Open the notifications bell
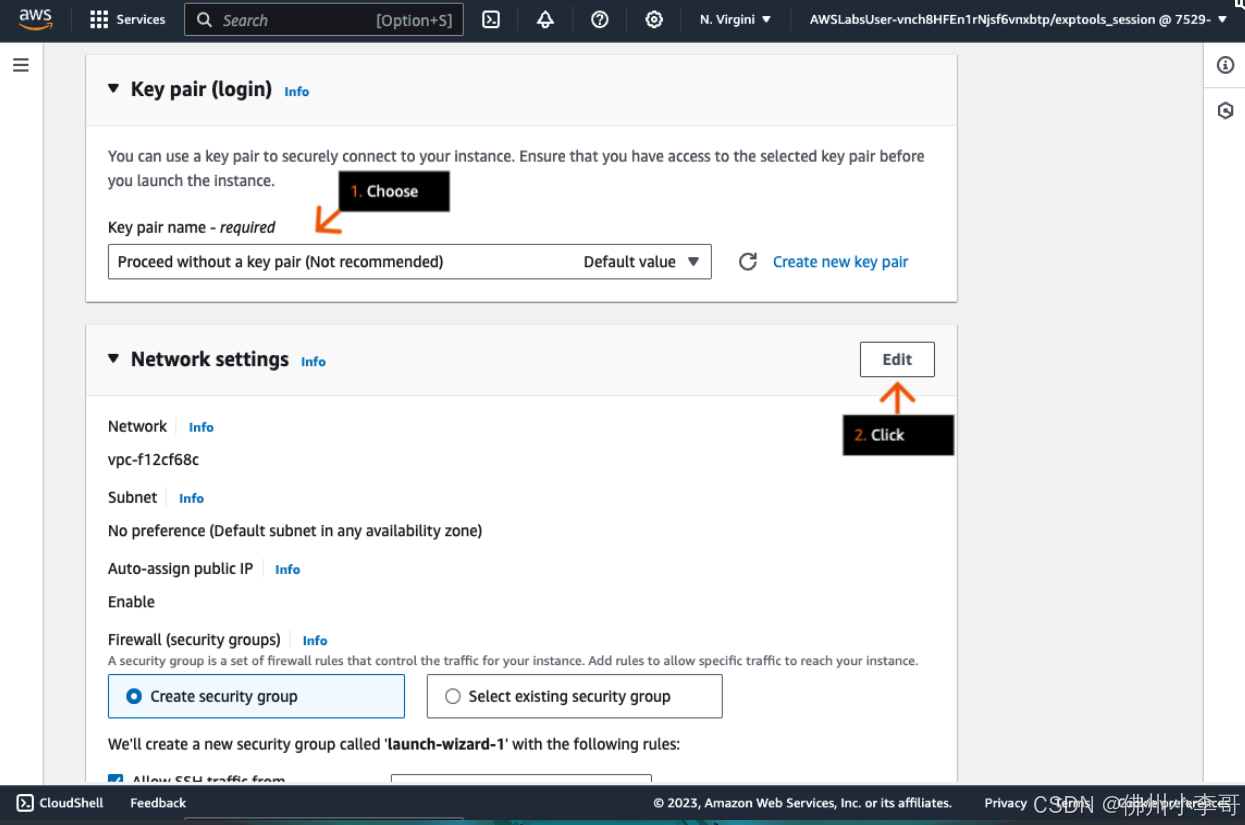The height and width of the screenshot is (825, 1245). 545,20
